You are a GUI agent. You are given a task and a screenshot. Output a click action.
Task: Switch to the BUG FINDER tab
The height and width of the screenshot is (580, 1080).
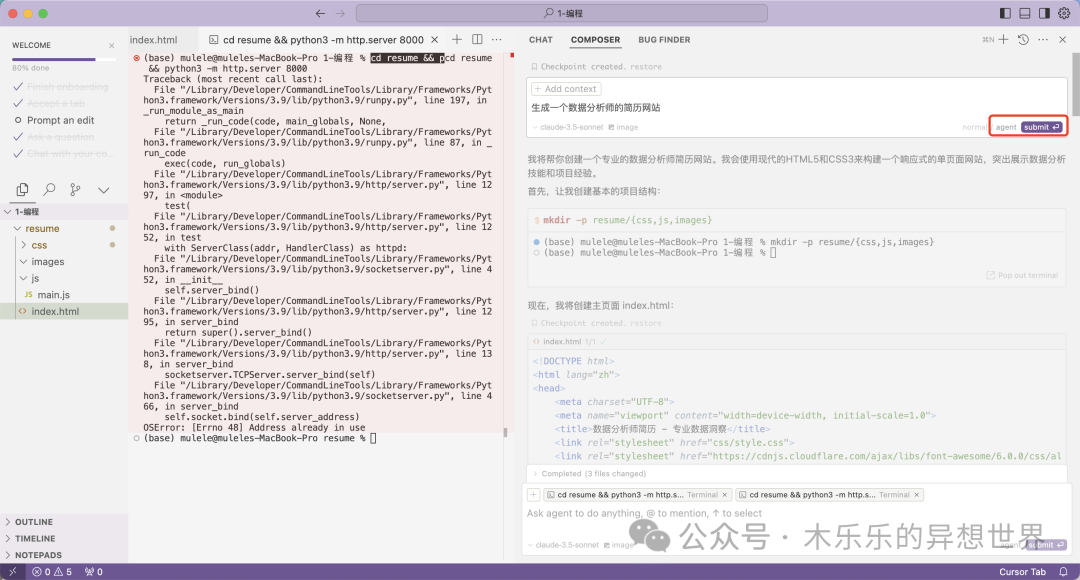(664, 40)
